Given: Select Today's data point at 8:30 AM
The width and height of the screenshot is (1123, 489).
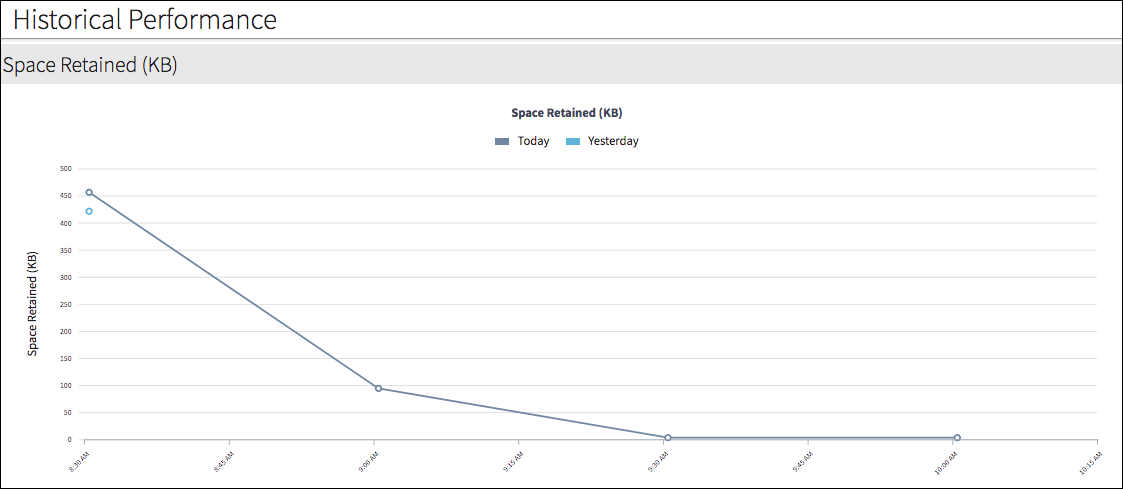Looking at the screenshot, I should [x=89, y=192].
